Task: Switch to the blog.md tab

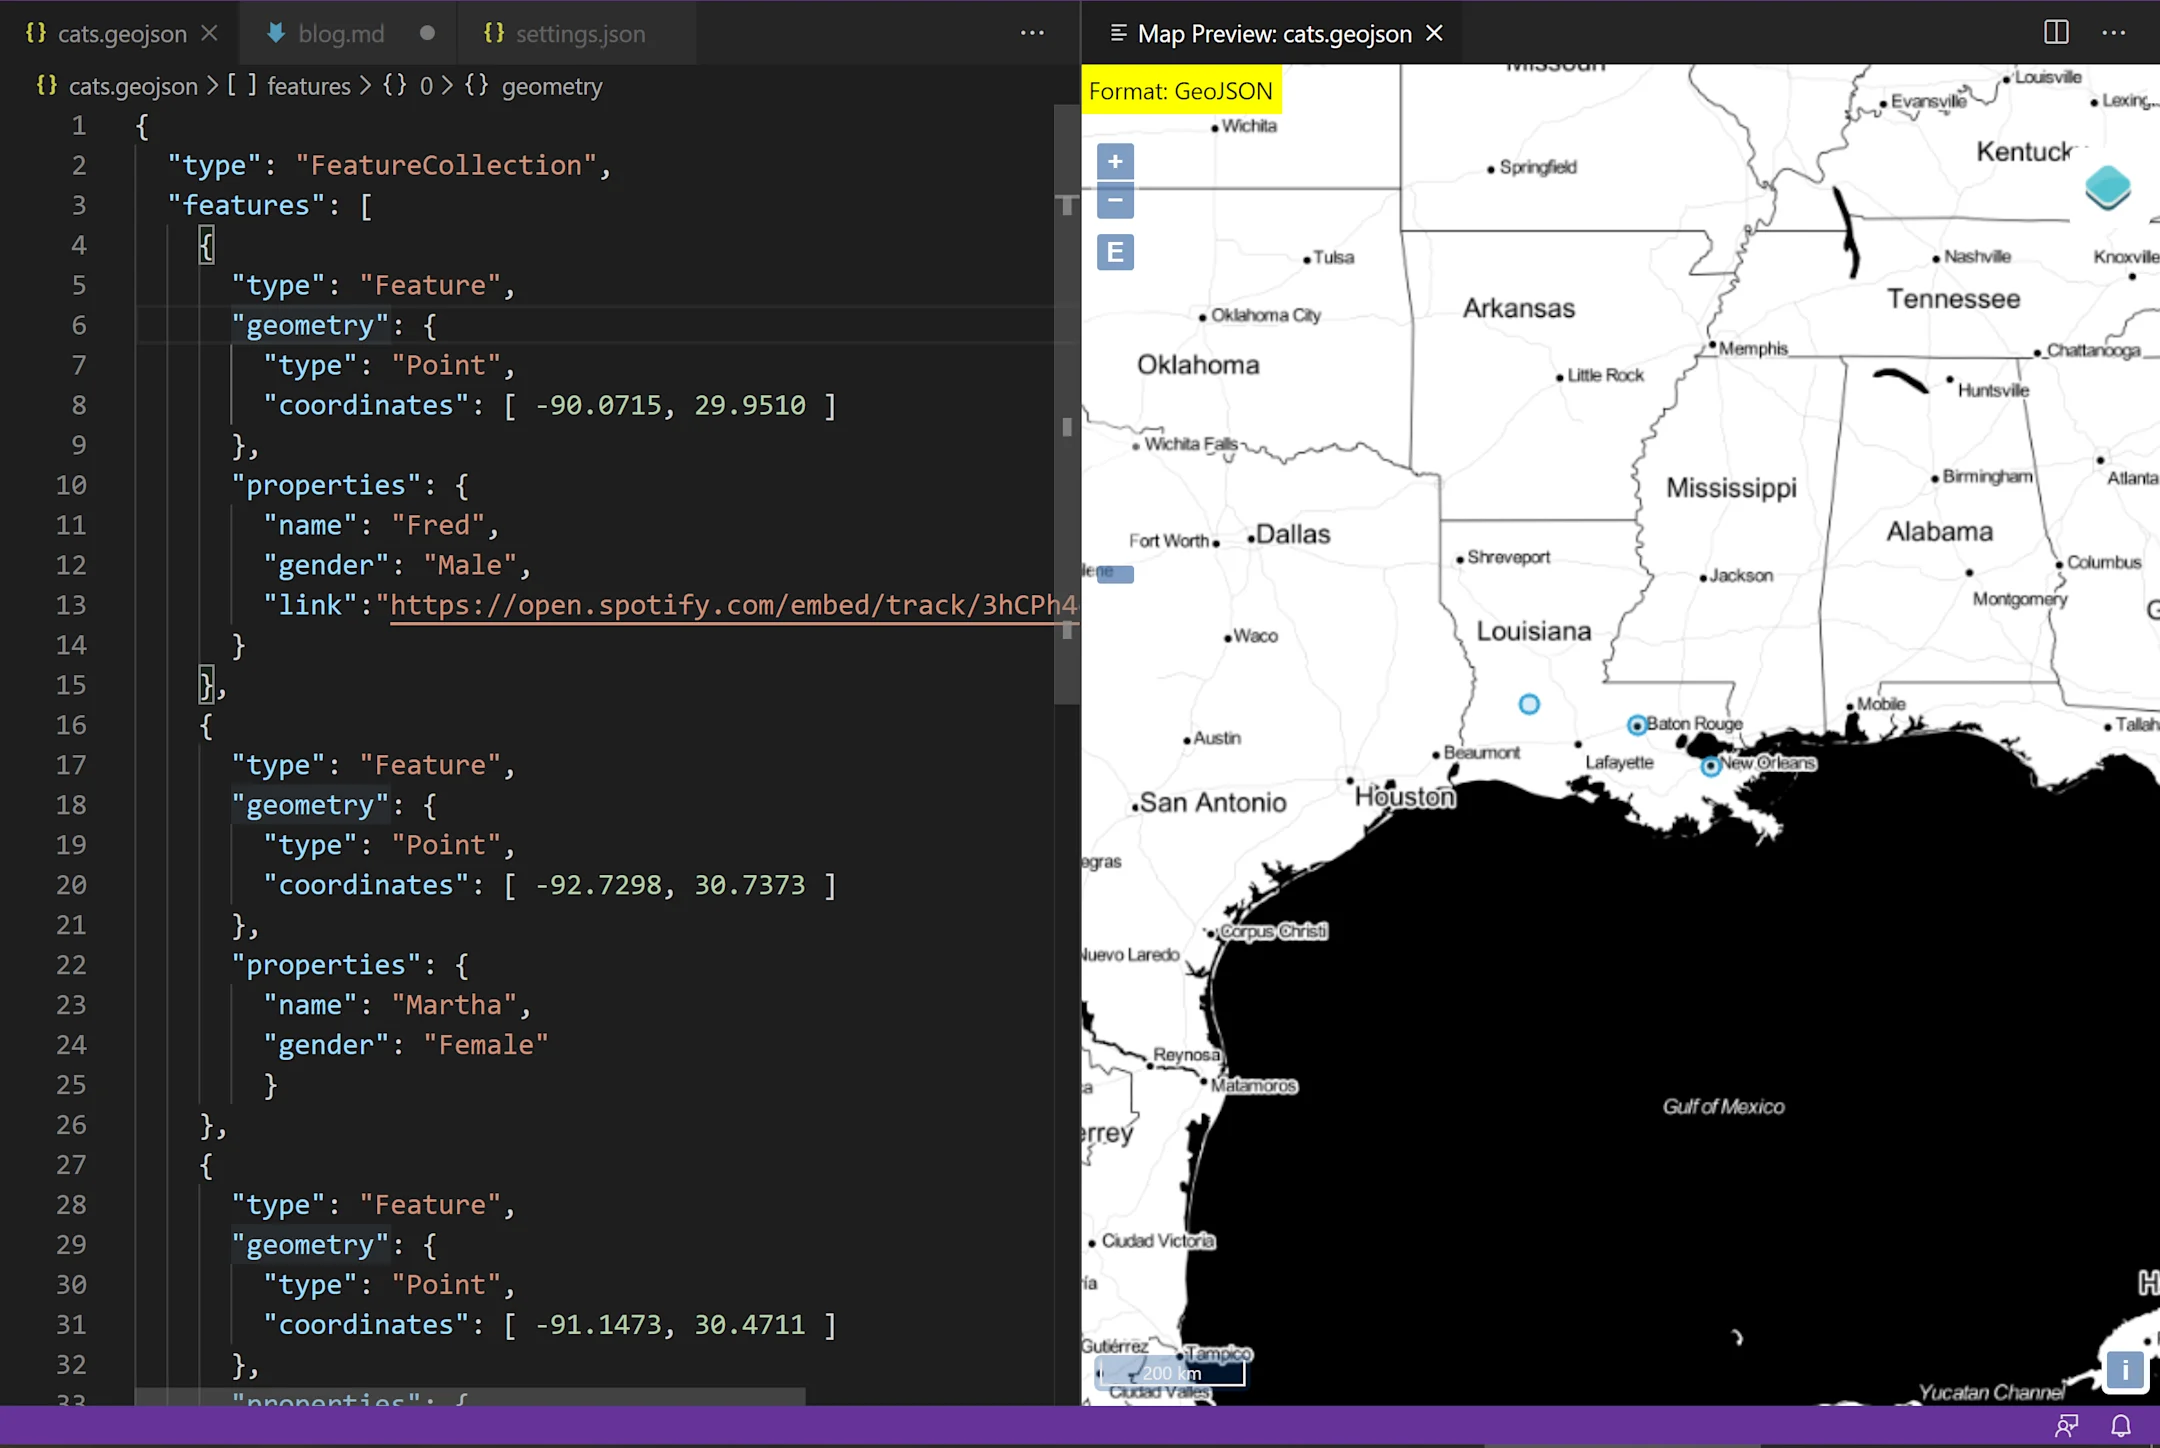Action: point(341,33)
